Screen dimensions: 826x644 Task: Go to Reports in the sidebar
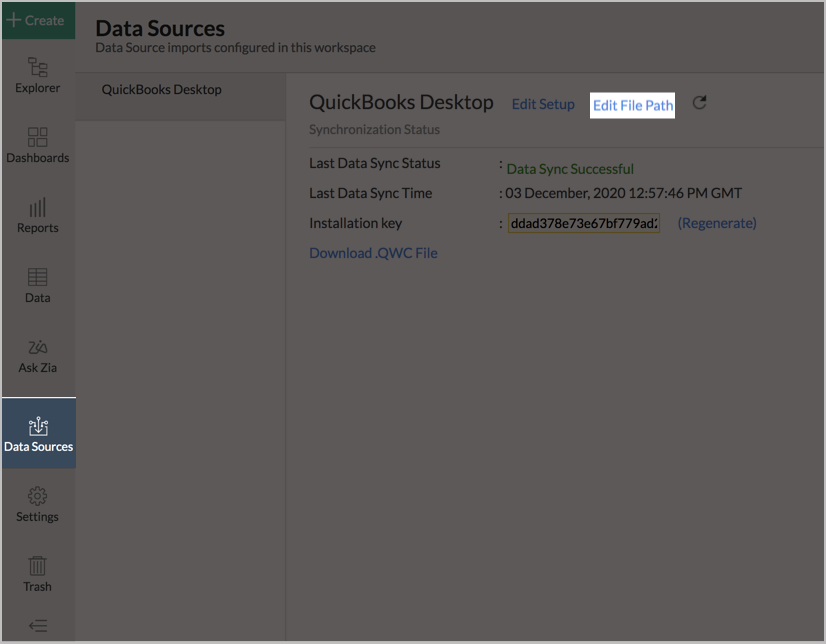click(37, 215)
